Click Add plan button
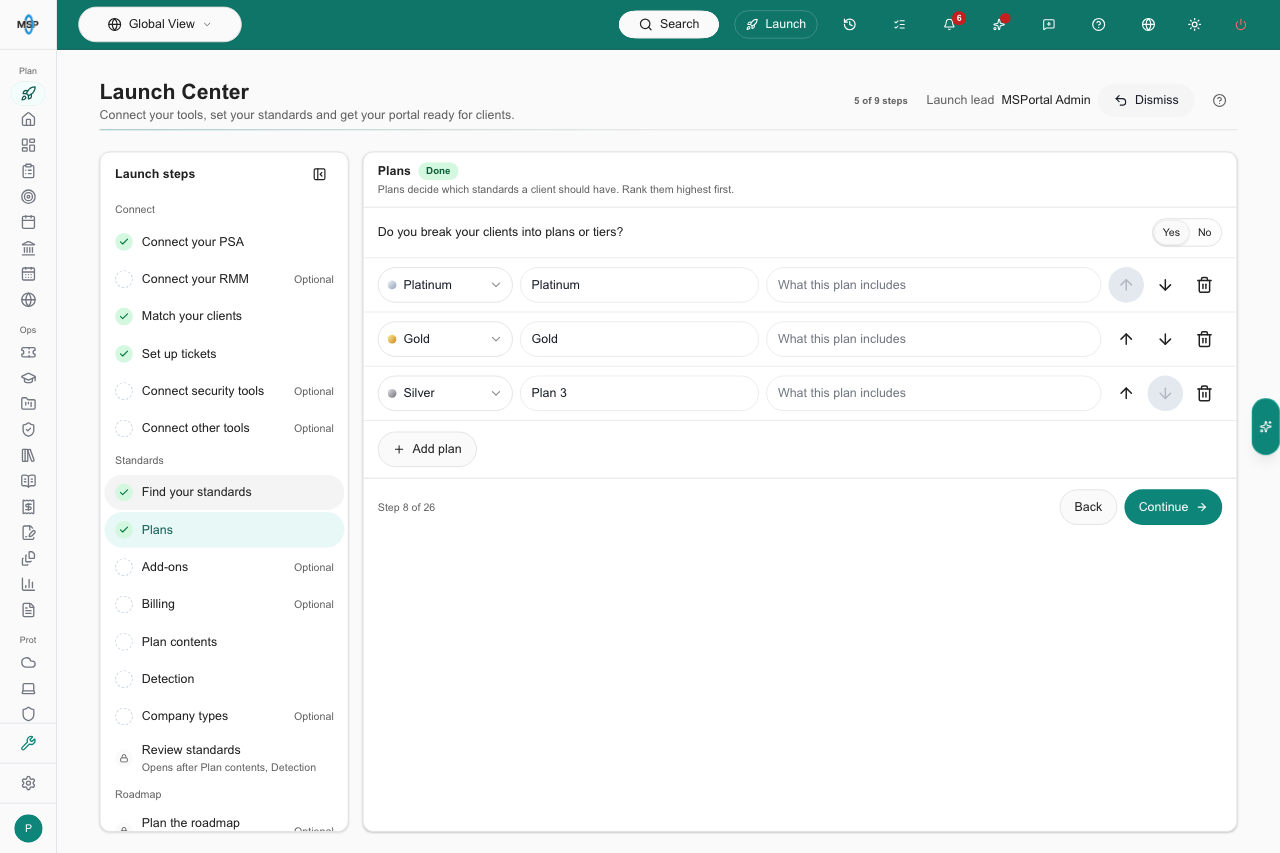The image size is (1280, 853). [x=427, y=449]
